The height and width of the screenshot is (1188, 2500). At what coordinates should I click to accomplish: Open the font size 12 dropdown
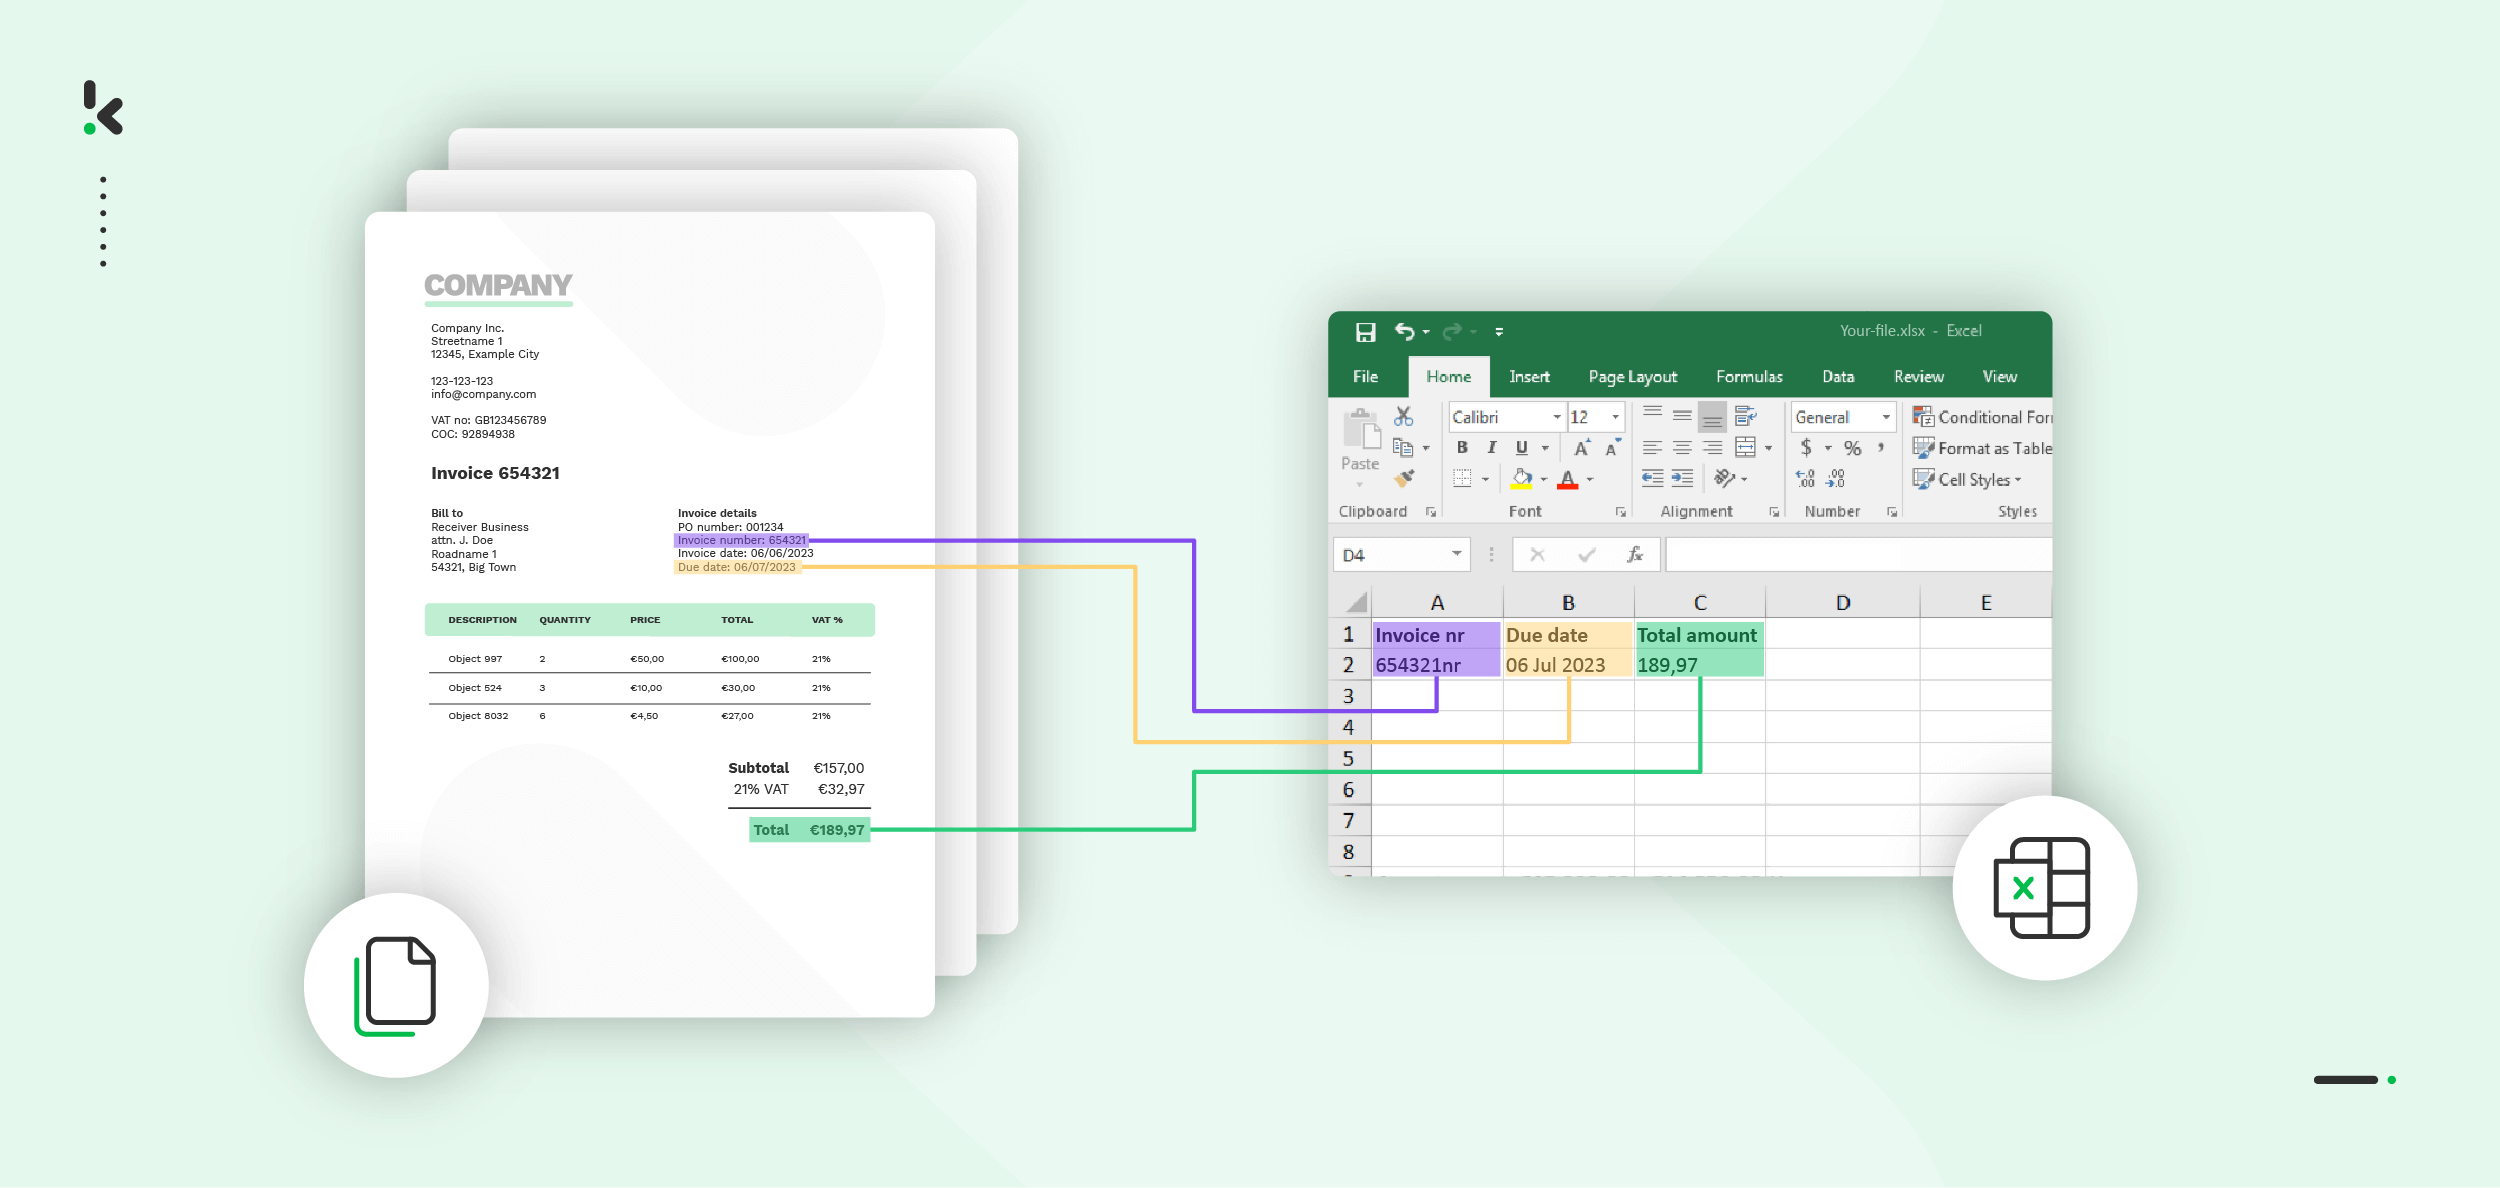[1615, 417]
